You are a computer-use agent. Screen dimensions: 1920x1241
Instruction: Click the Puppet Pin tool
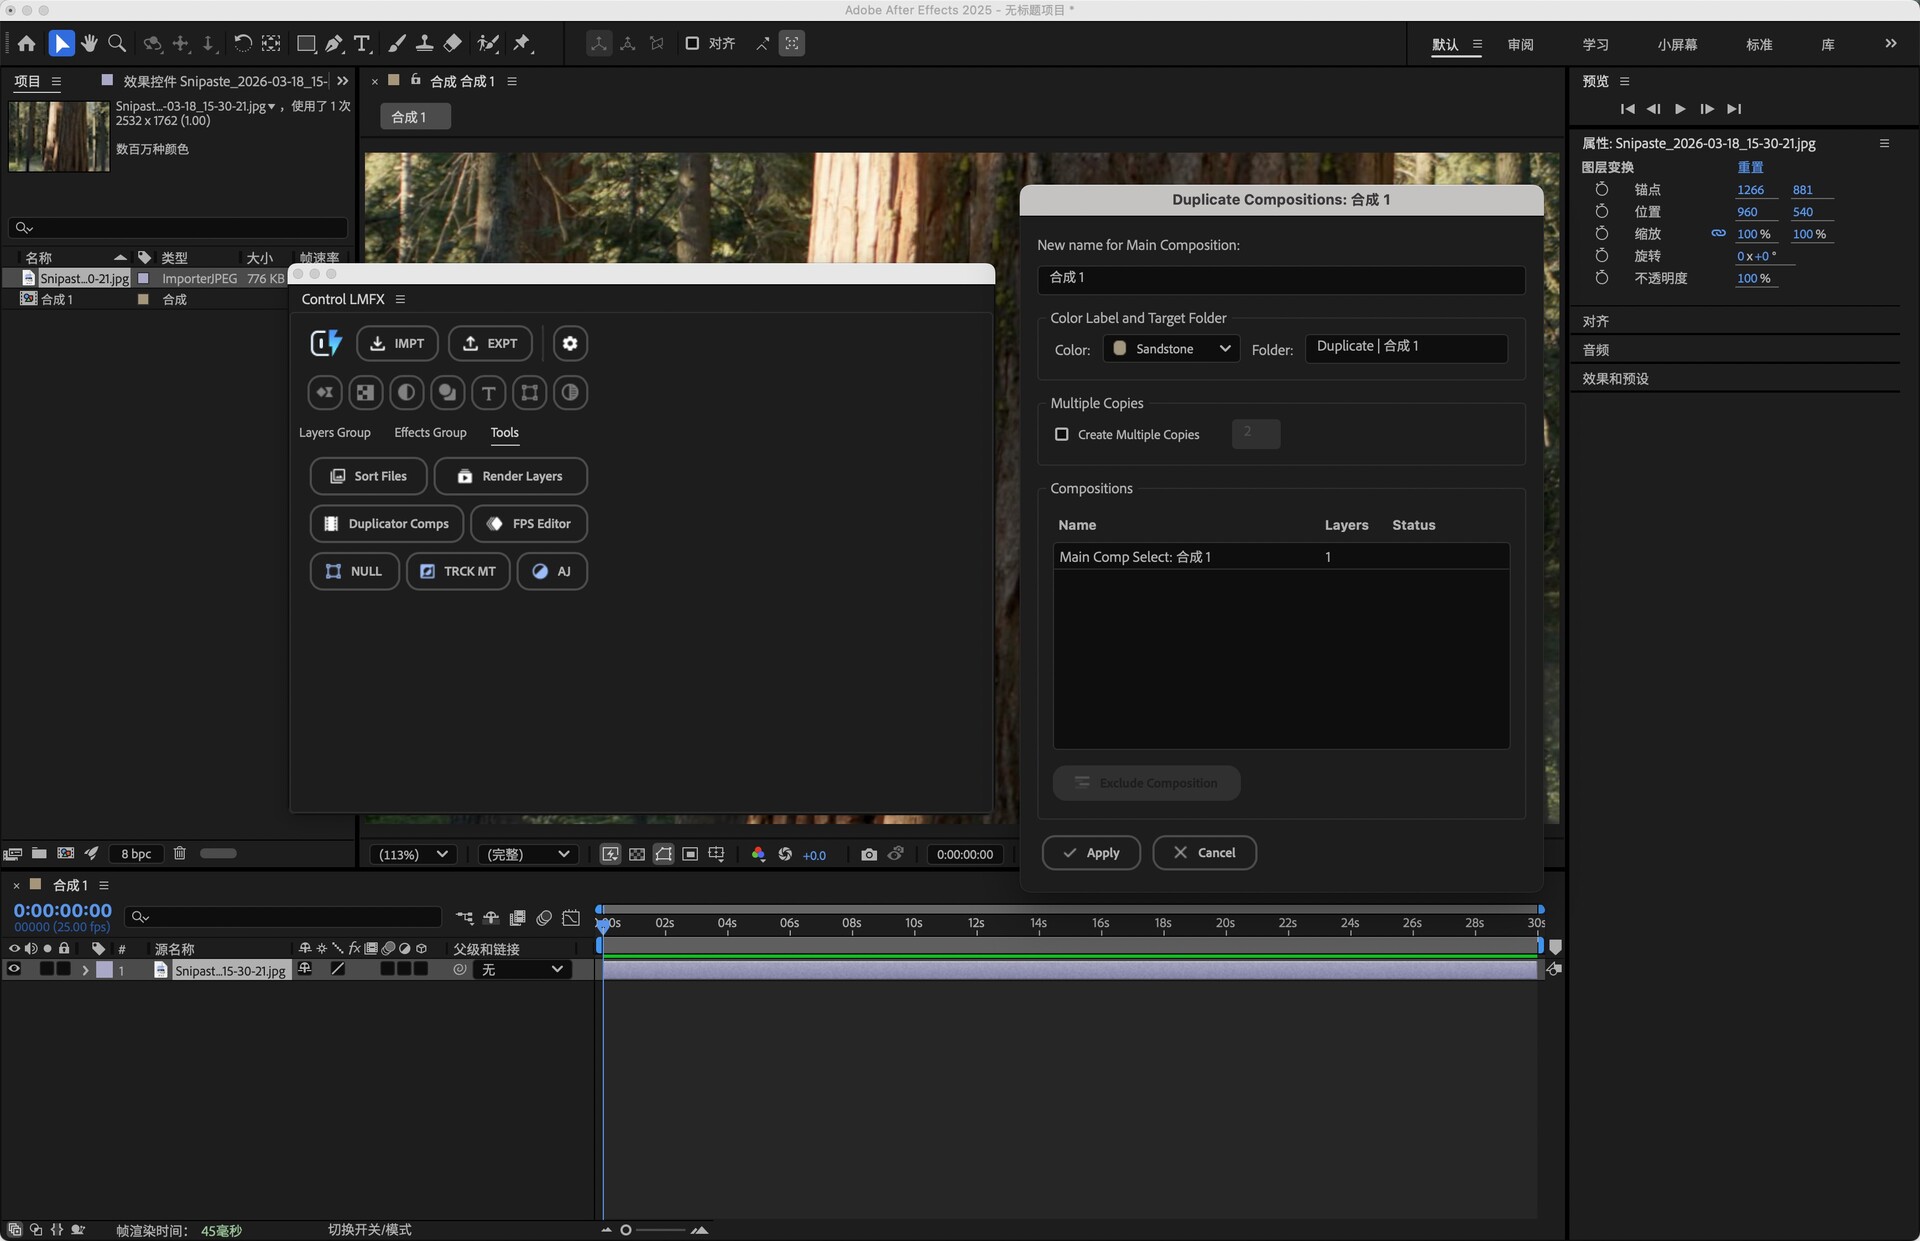point(522,44)
